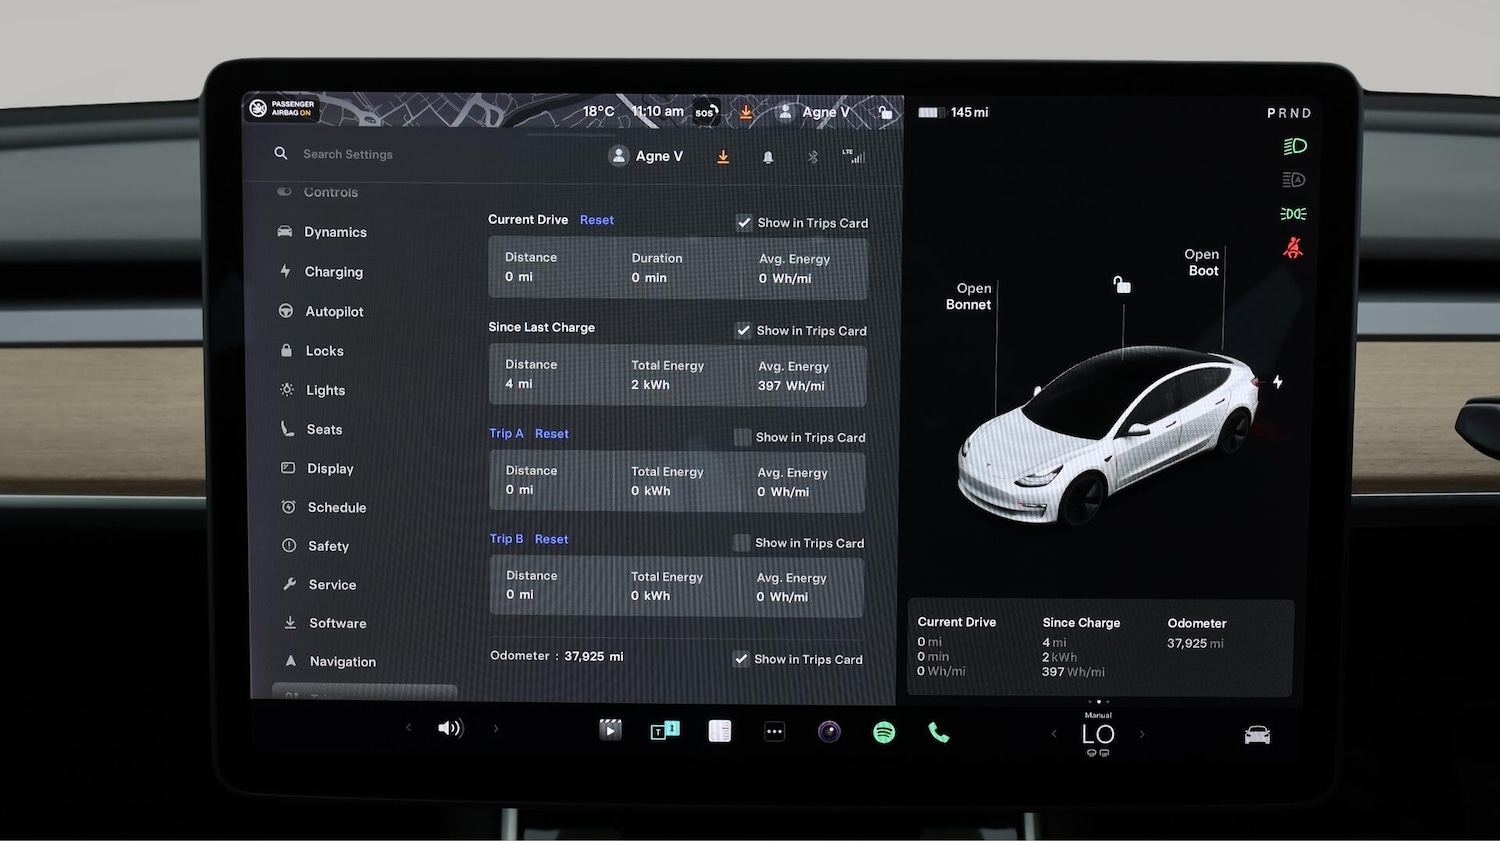Open Navigation settings
Screen dimensions: 1500x841
click(331, 662)
